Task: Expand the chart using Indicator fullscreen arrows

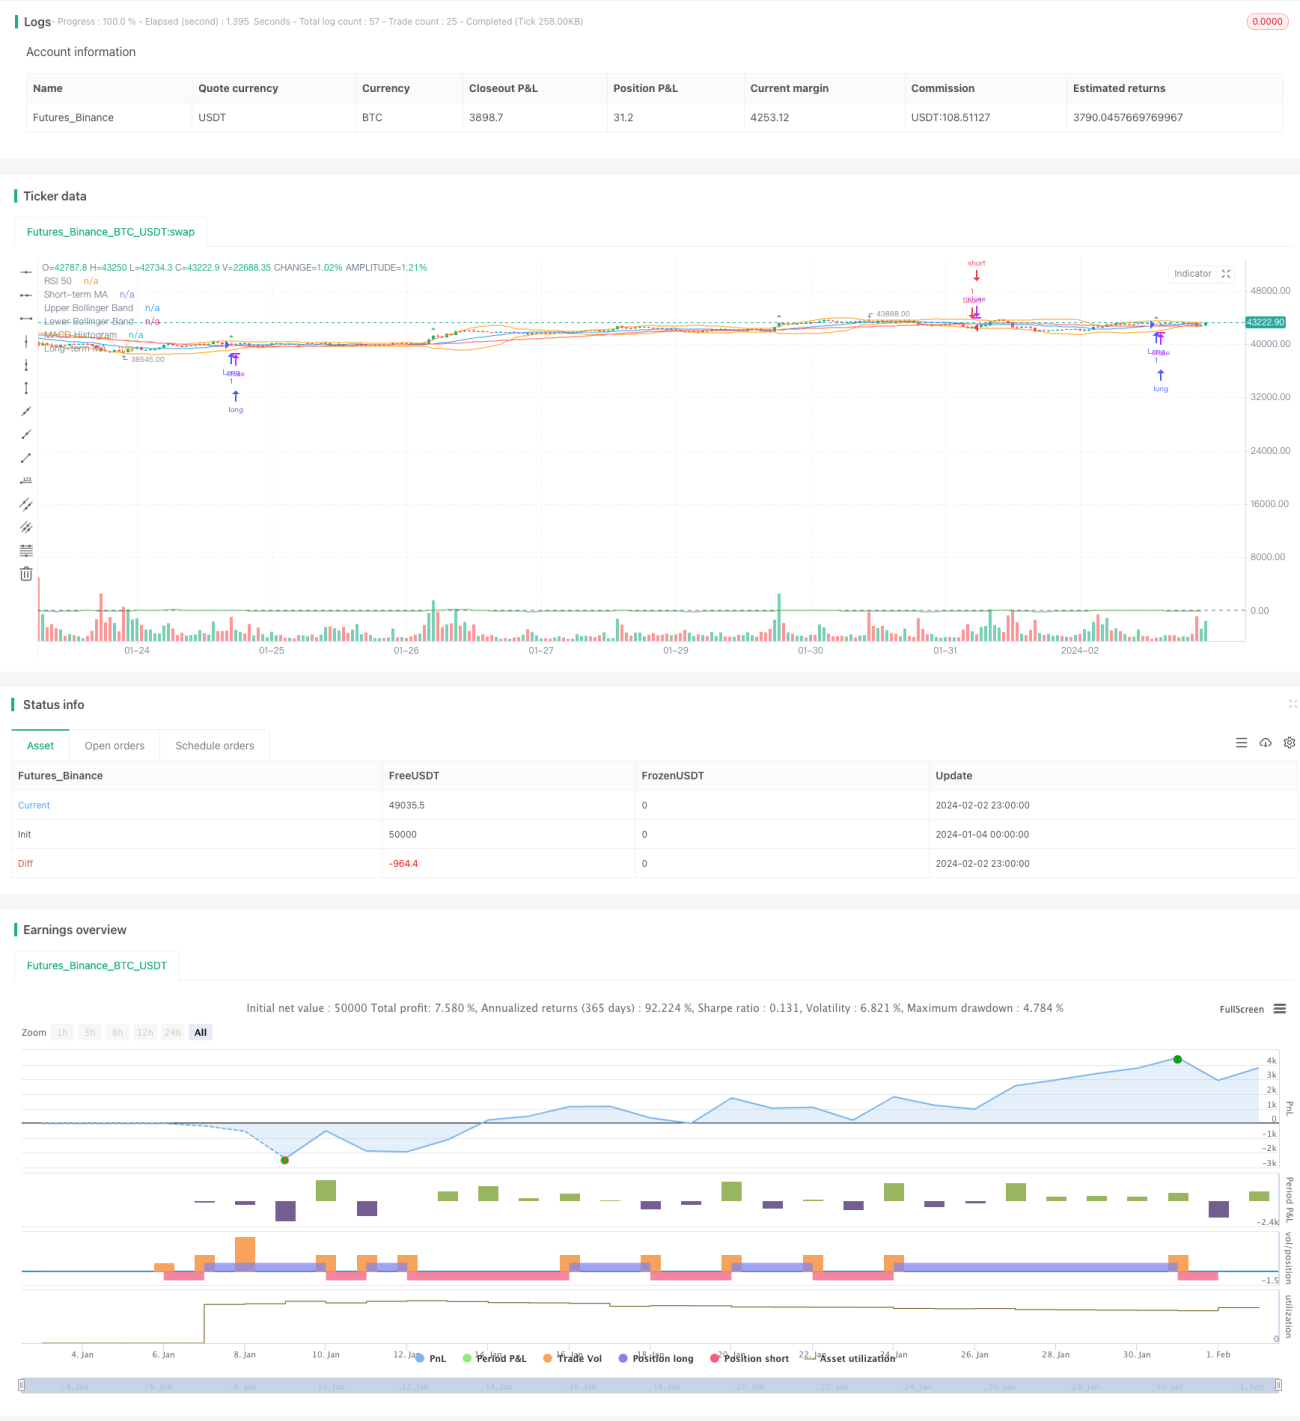Action: coord(1226,273)
